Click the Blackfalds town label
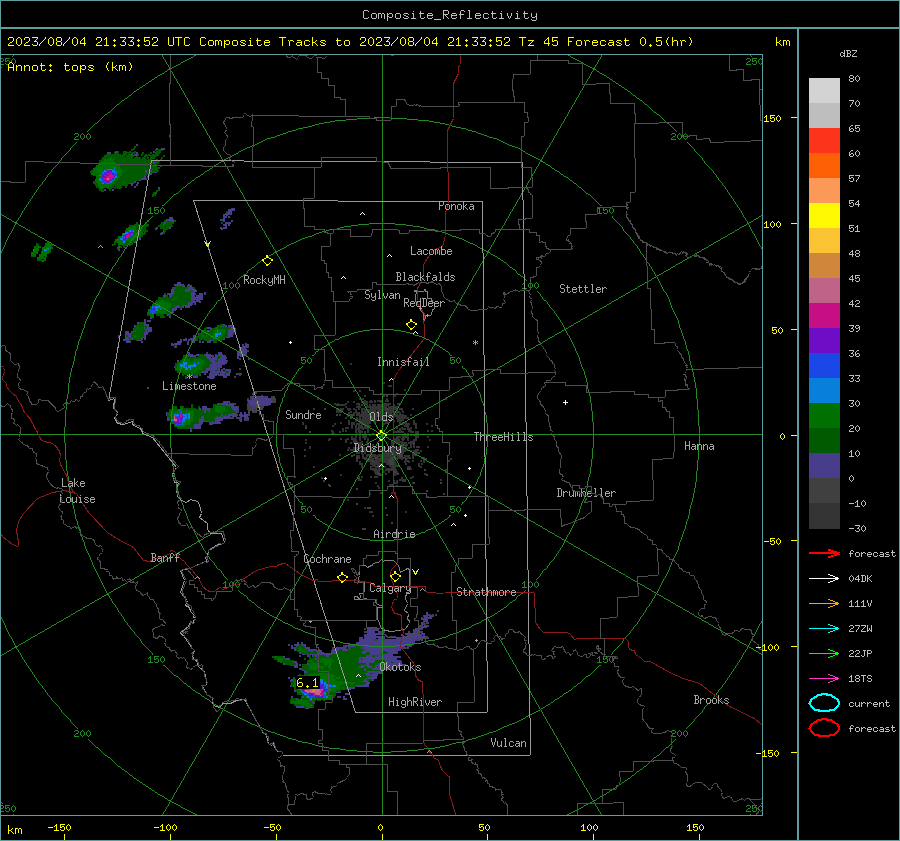This screenshot has height=841, width=900. click(425, 277)
